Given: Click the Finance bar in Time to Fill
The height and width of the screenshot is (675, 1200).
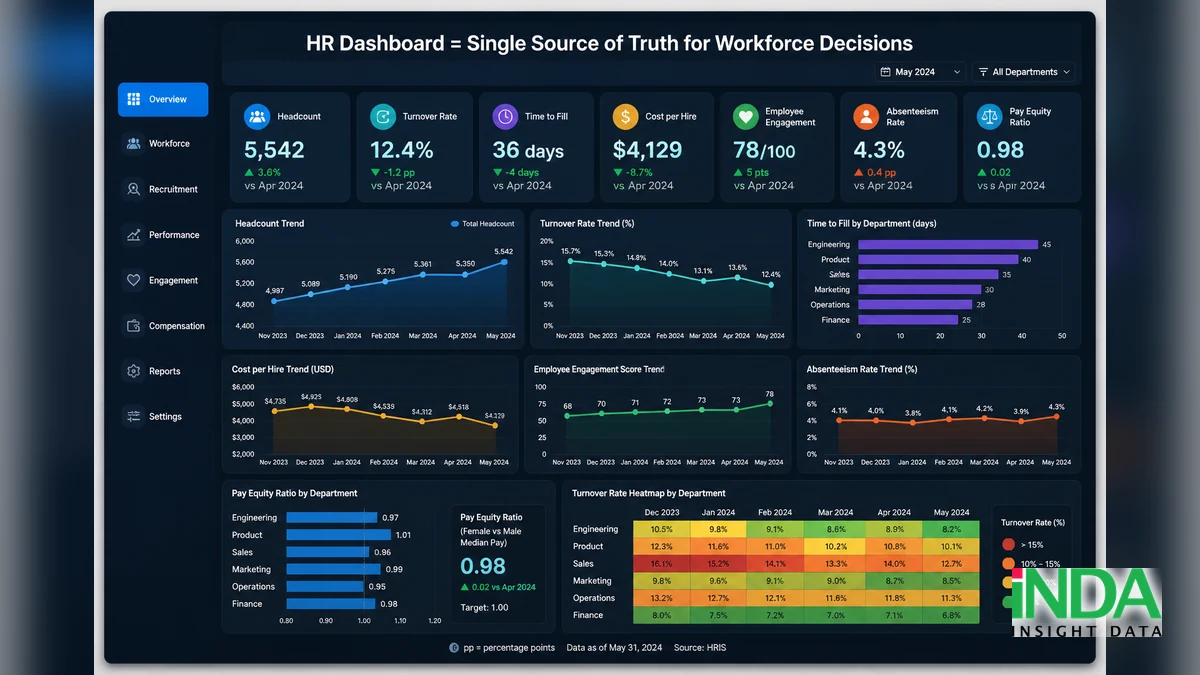Looking at the screenshot, I should point(908,320).
